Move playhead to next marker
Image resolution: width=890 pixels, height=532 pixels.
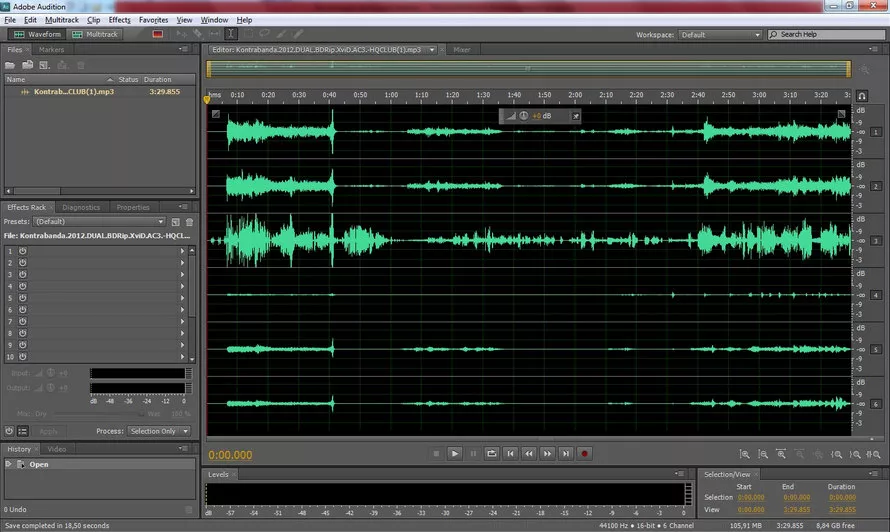[566, 454]
